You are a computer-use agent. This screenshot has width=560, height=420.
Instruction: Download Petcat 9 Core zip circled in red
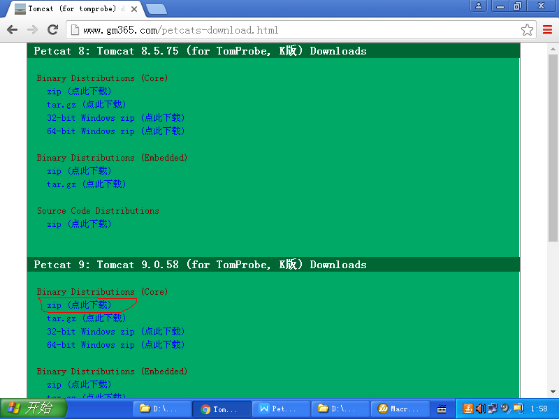[79, 305]
